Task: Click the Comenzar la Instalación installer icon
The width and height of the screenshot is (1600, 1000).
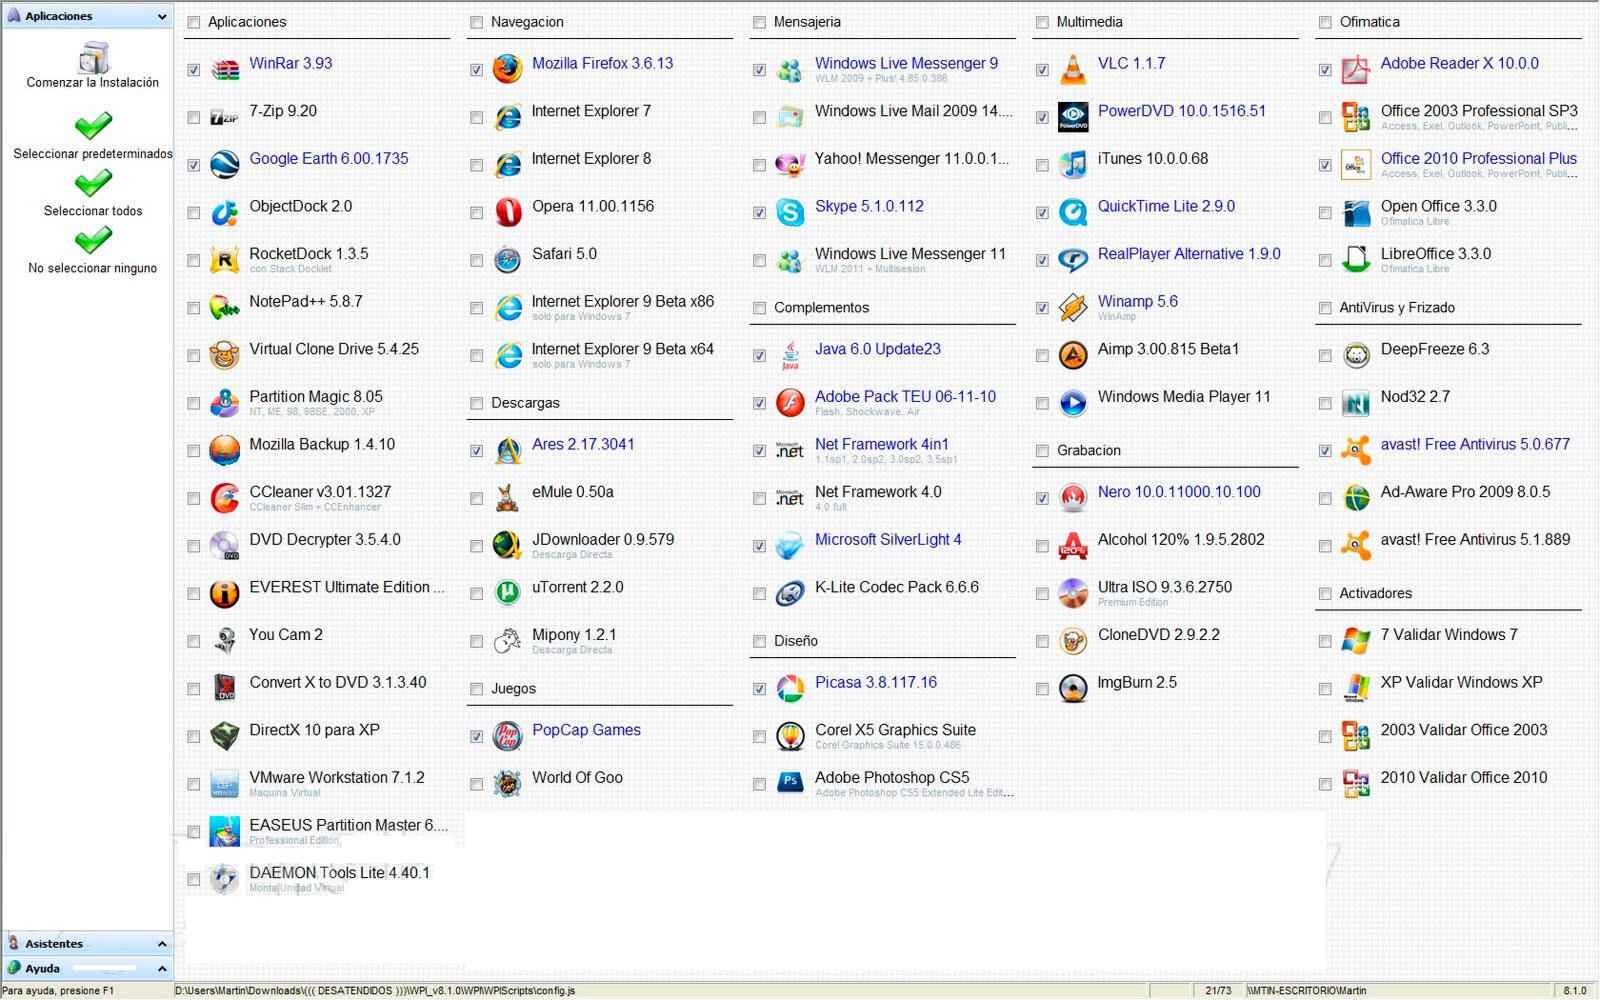Action: (93, 57)
